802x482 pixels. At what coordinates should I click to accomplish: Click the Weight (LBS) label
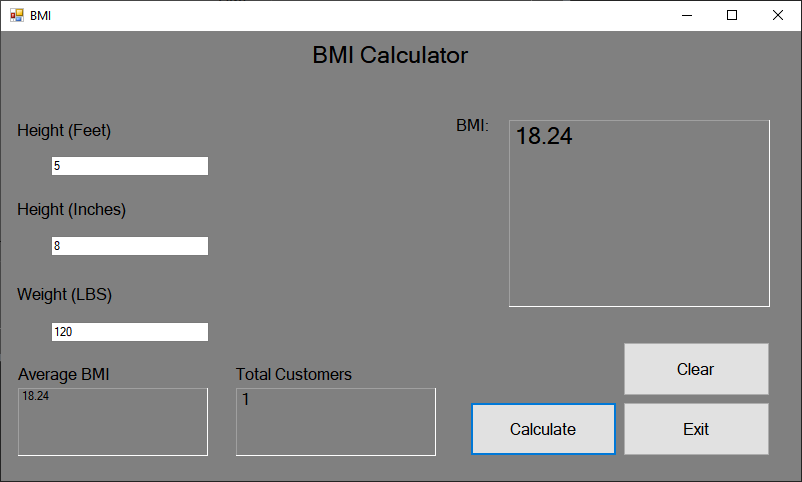(64, 295)
